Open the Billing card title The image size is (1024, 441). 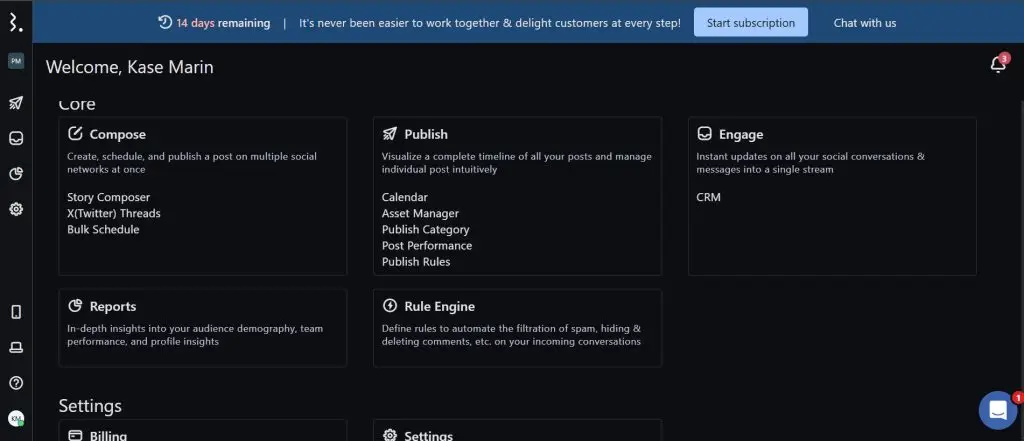tap(108, 436)
